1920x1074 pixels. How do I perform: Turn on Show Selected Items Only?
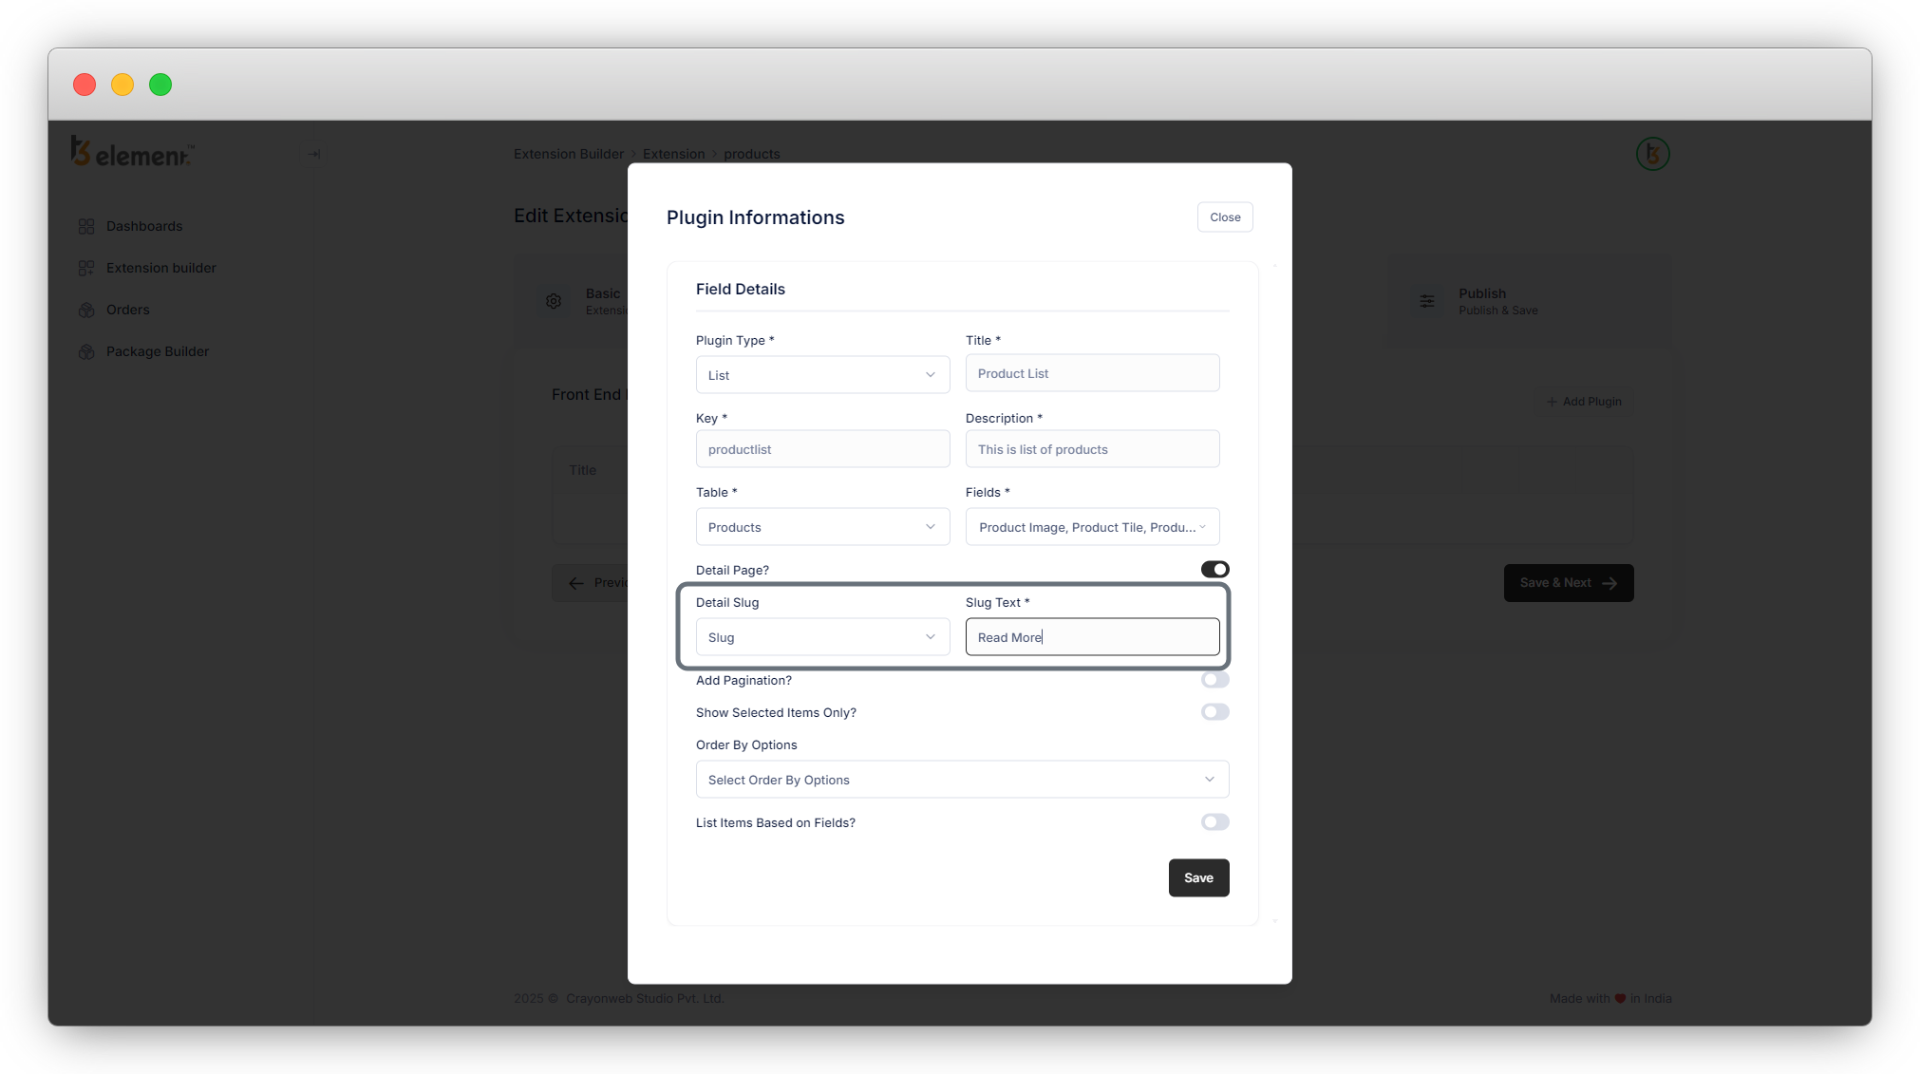click(1214, 712)
